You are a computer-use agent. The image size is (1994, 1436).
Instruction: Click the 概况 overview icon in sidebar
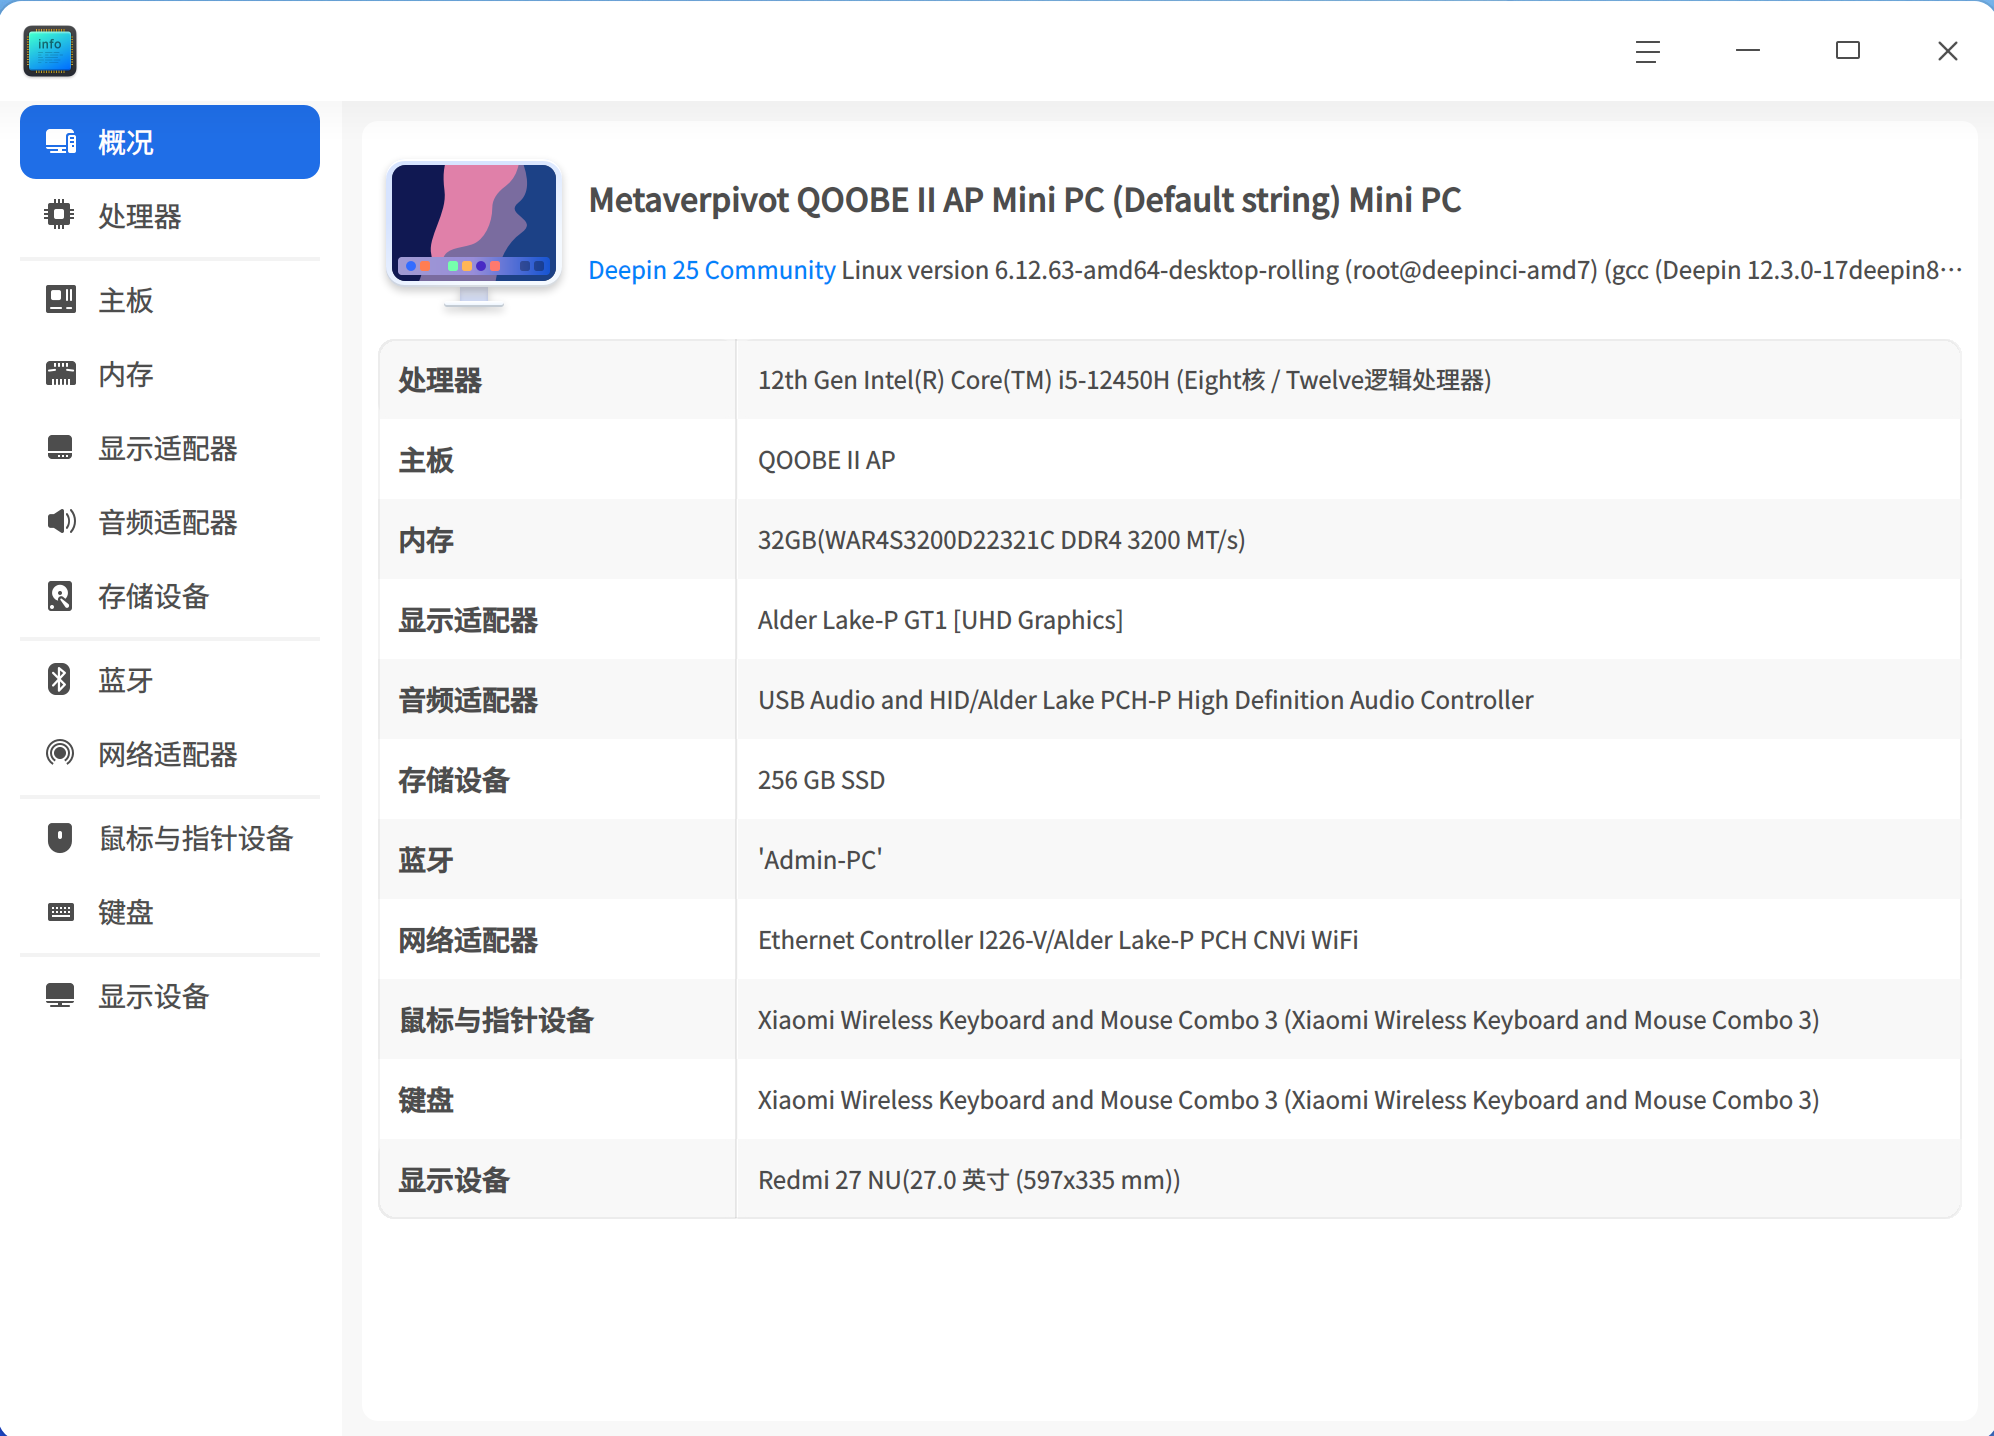pyautogui.click(x=60, y=142)
